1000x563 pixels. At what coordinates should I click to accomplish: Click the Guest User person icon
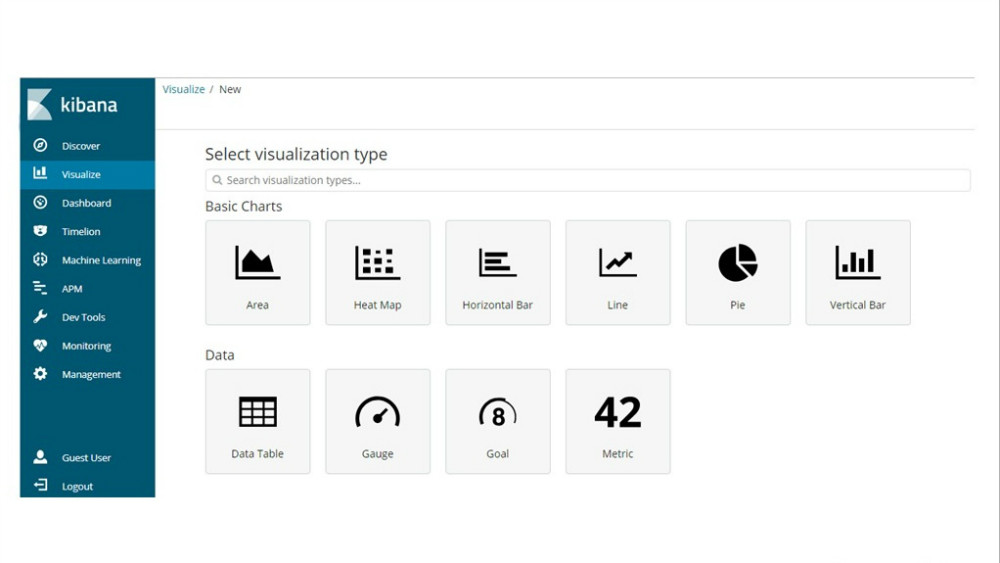click(40, 457)
